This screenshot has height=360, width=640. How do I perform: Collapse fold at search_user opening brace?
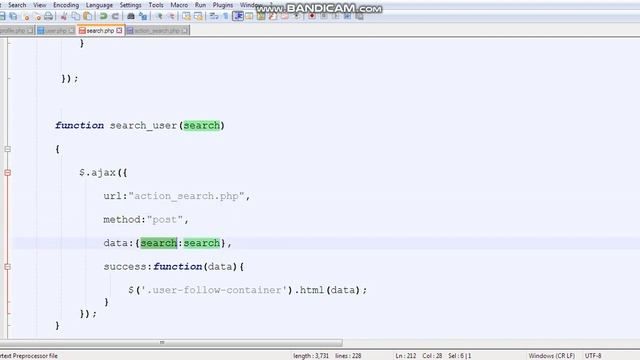click(7, 149)
